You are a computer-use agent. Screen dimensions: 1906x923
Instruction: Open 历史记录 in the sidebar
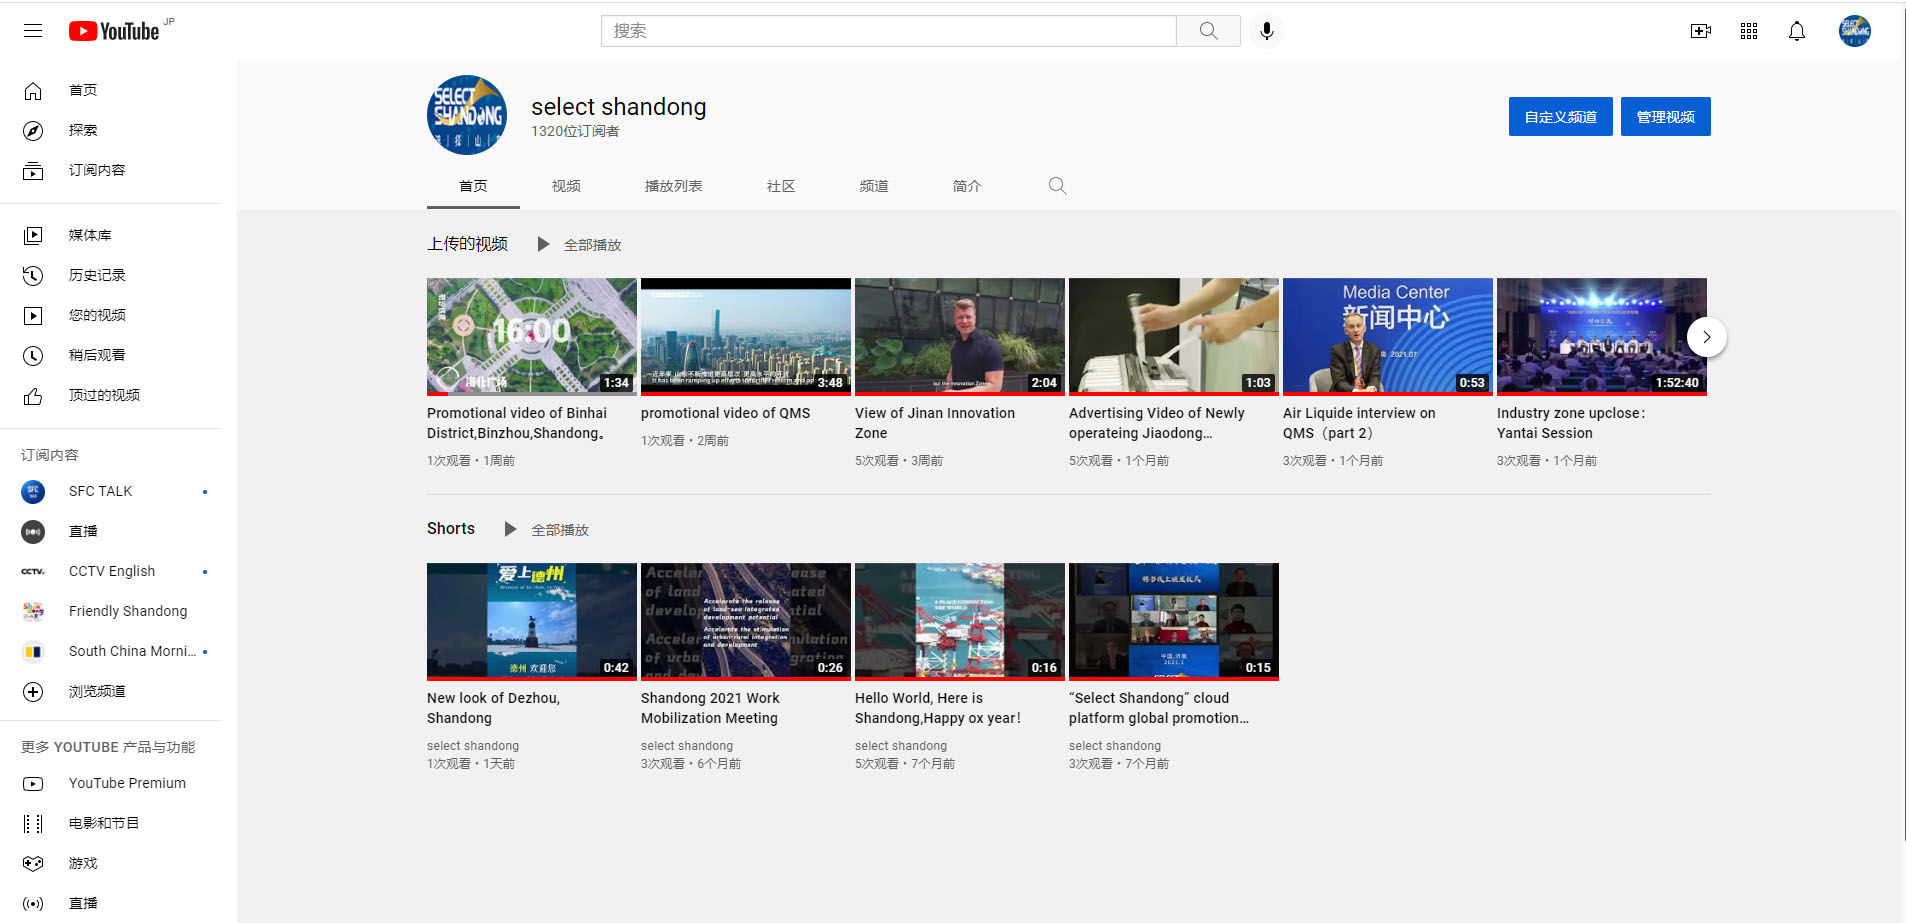click(111, 275)
